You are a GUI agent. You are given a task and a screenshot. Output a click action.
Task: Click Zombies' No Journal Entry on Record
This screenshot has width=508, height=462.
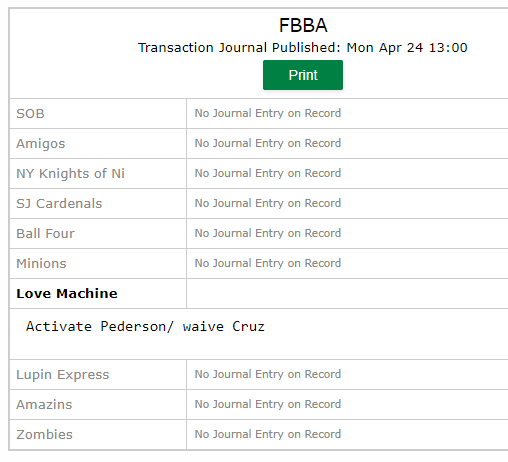click(268, 434)
